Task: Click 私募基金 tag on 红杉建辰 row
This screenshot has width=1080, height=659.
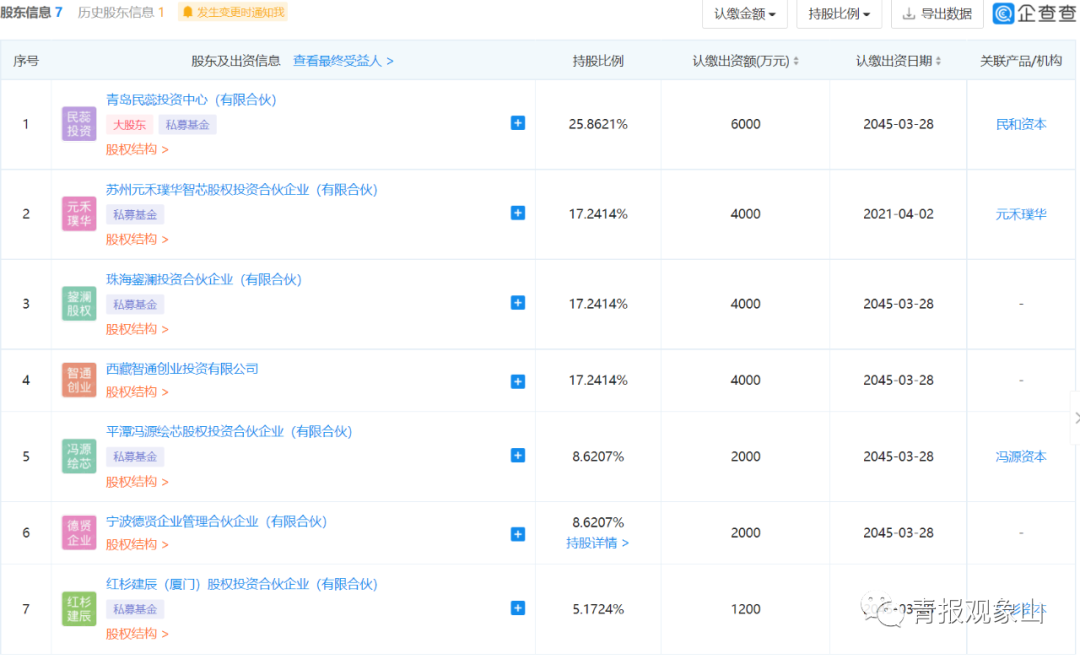Action: tap(135, 609)
